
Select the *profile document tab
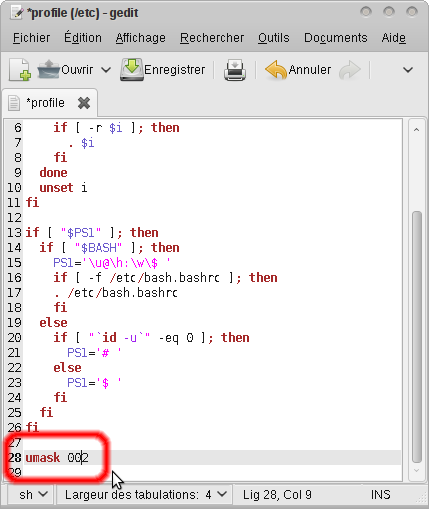click(49, 103)
